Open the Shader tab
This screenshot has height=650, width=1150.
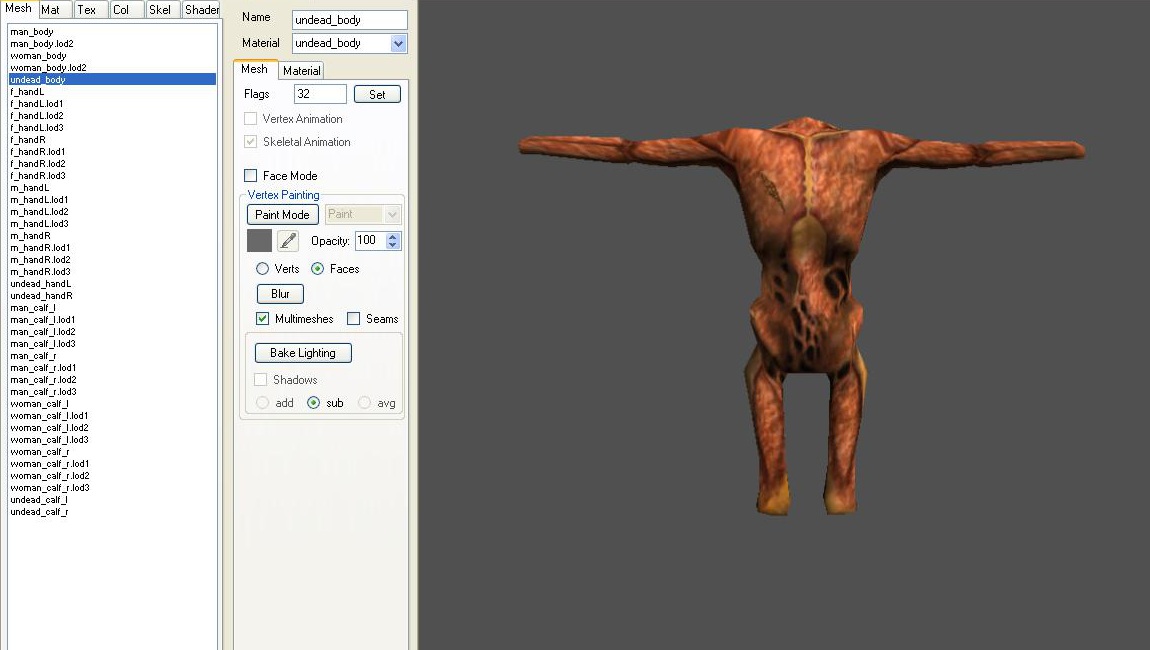click(201, 10)
